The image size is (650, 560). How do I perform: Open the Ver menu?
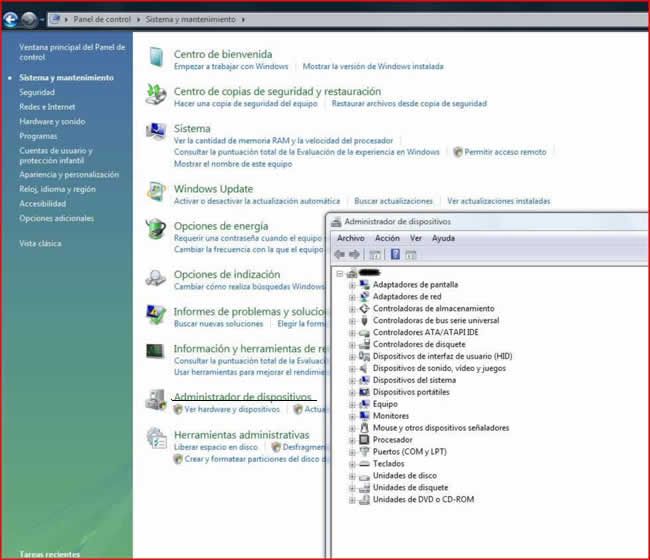[x=416, y=238]
